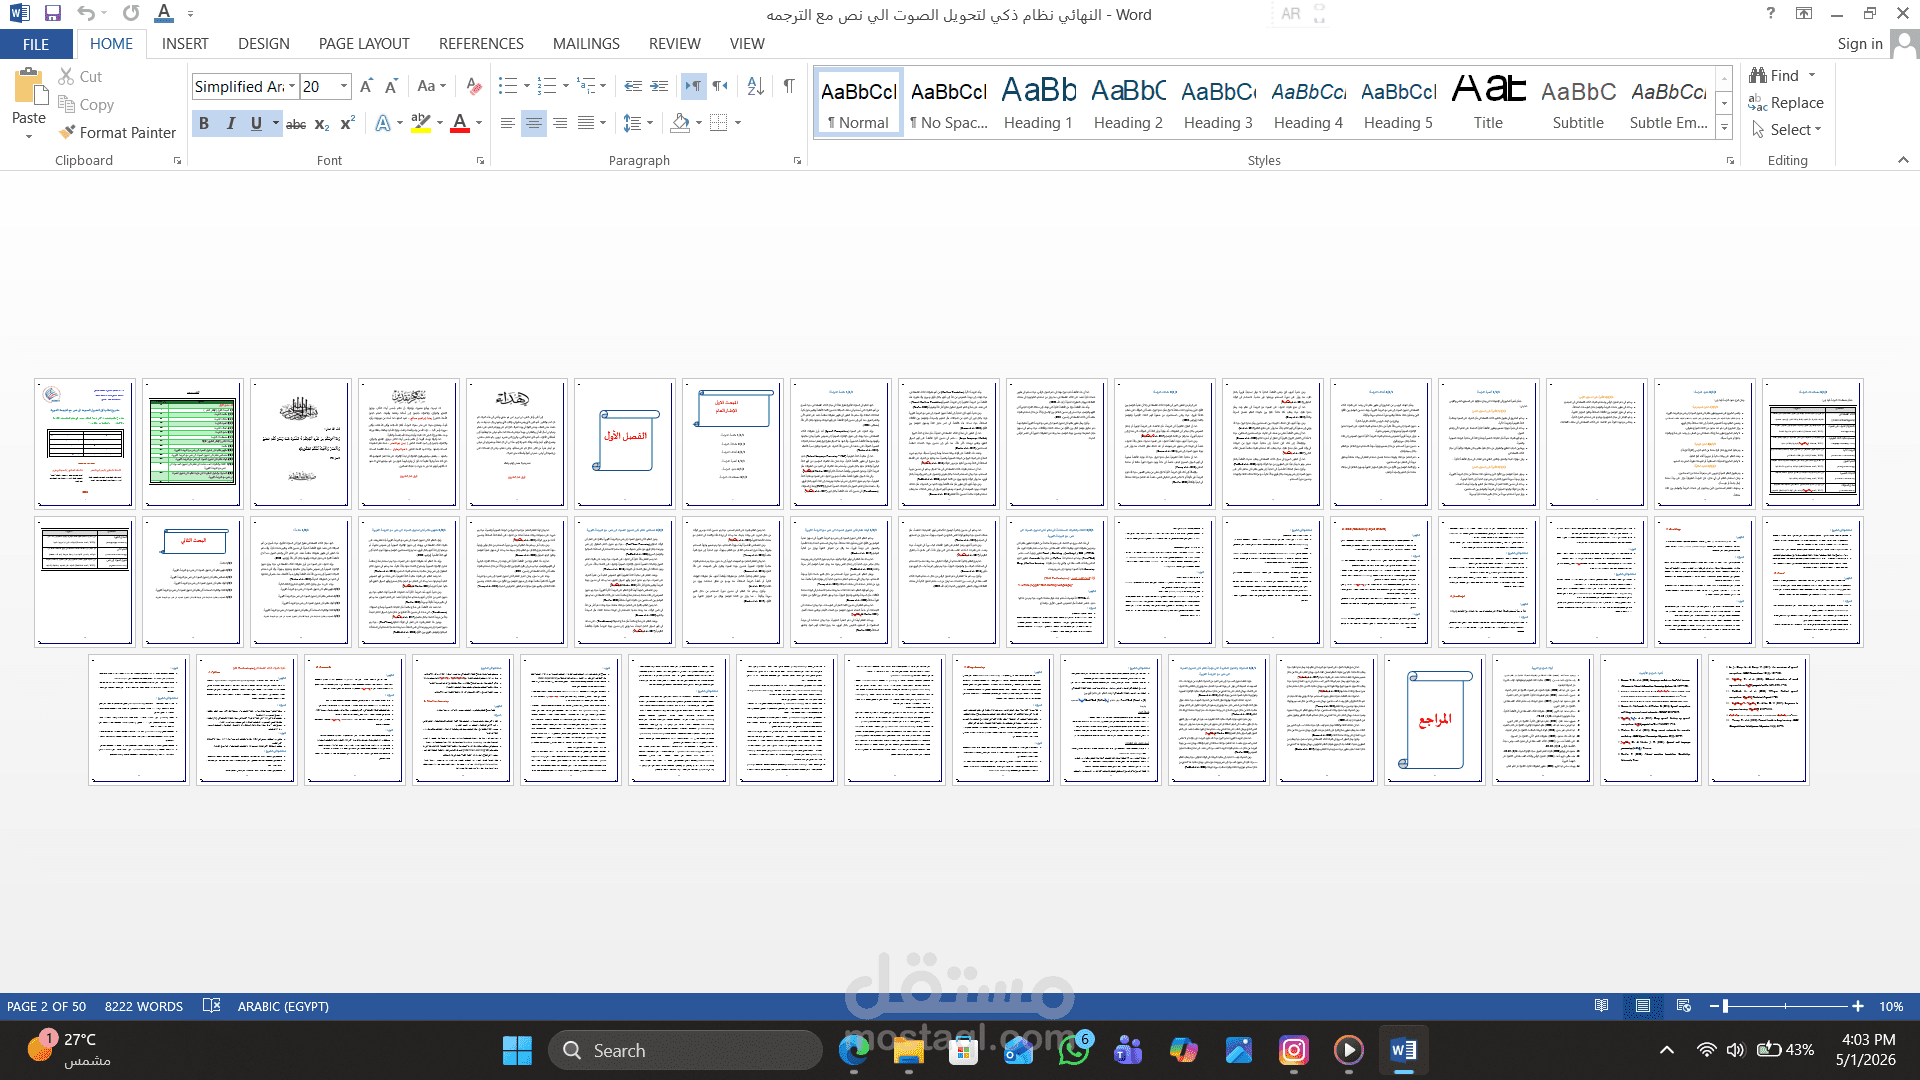Image resolution: width=1920 pixels, height=1080 pixels.
Task: Click the Save icon in the title bar
Action: point(53,14)
